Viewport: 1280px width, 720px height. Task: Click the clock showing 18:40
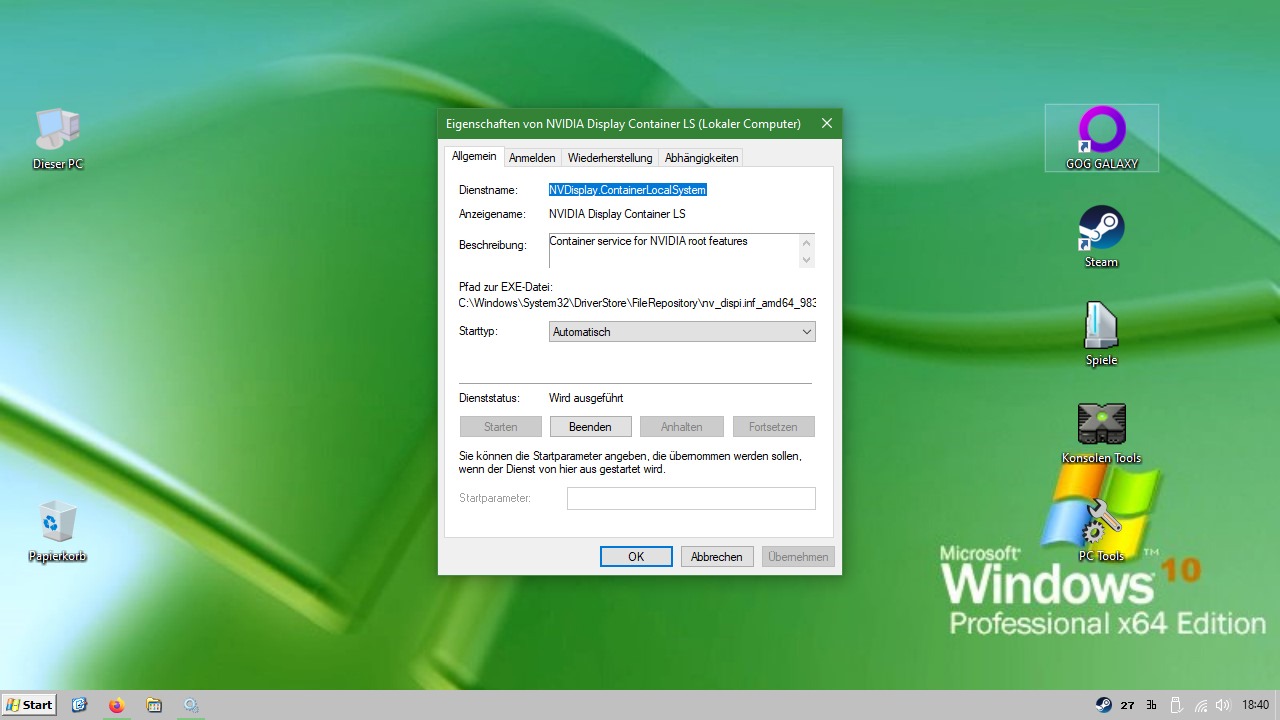(1255, 705)
